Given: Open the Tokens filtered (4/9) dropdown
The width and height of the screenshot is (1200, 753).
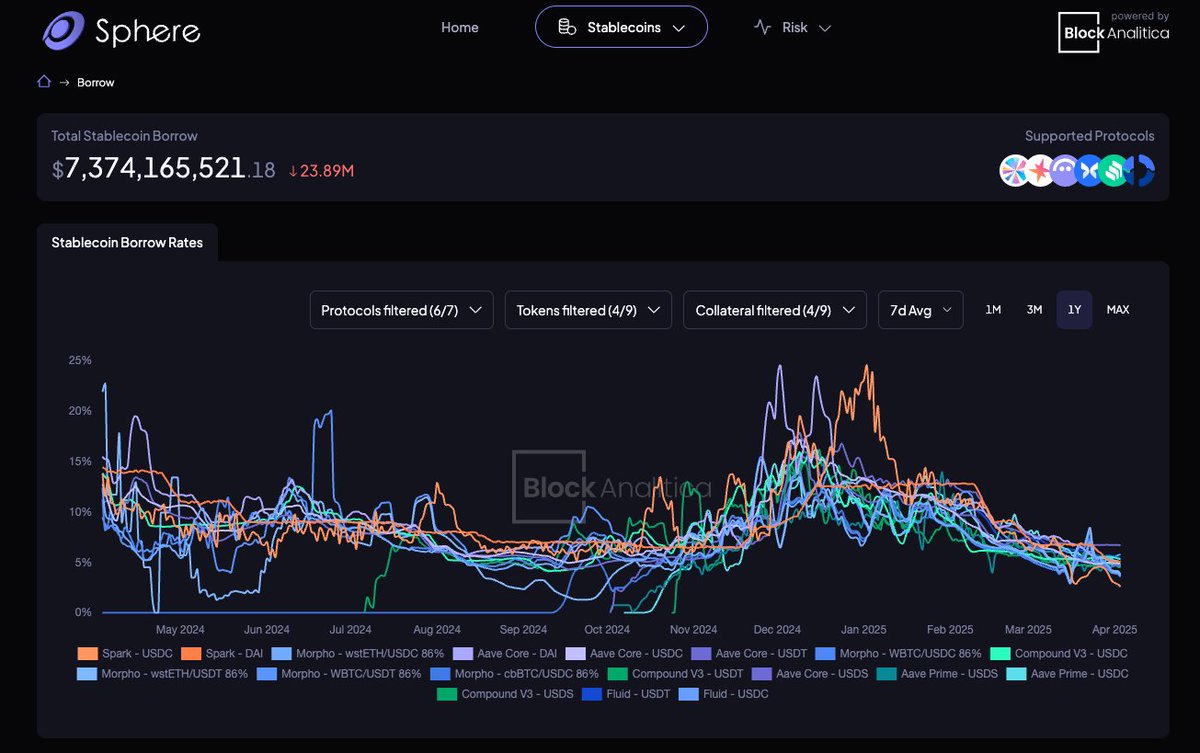Looking at the screenshot, I should pyautogui.click(x=588, y=310).
